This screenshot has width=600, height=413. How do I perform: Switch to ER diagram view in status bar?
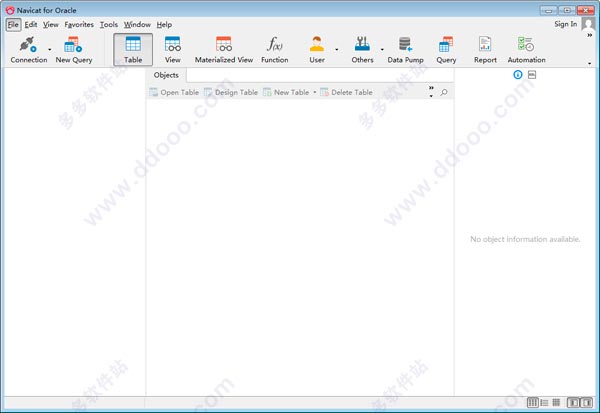pyautogui.click(x=556, y=402)
